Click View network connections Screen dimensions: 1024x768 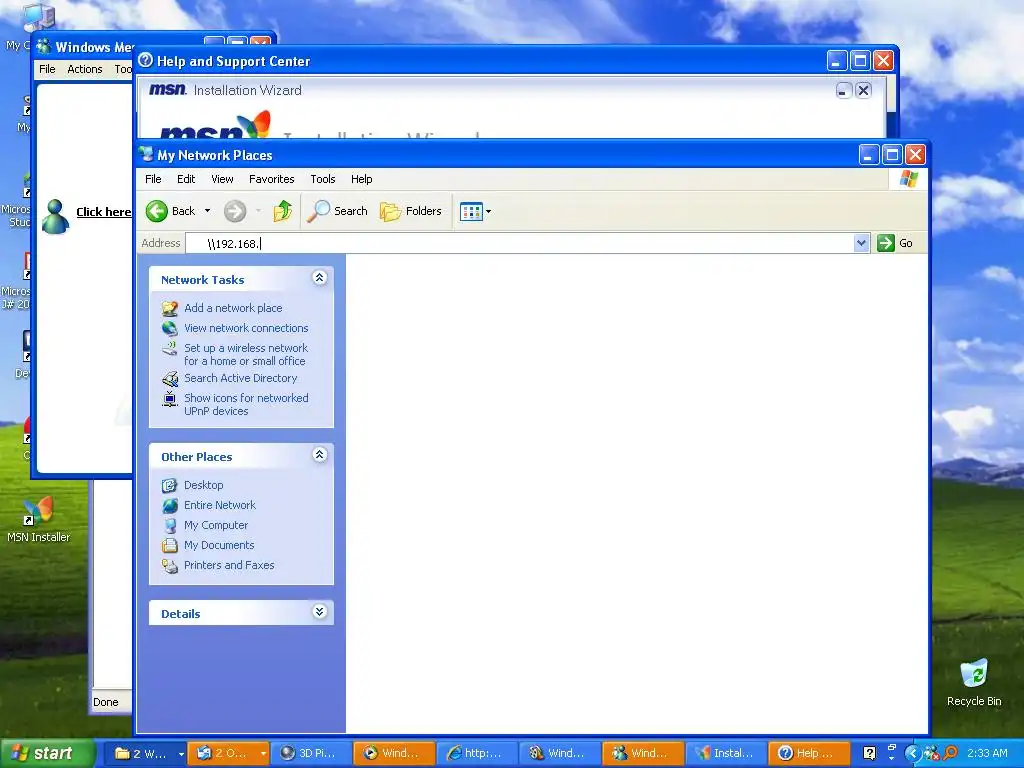246,328
